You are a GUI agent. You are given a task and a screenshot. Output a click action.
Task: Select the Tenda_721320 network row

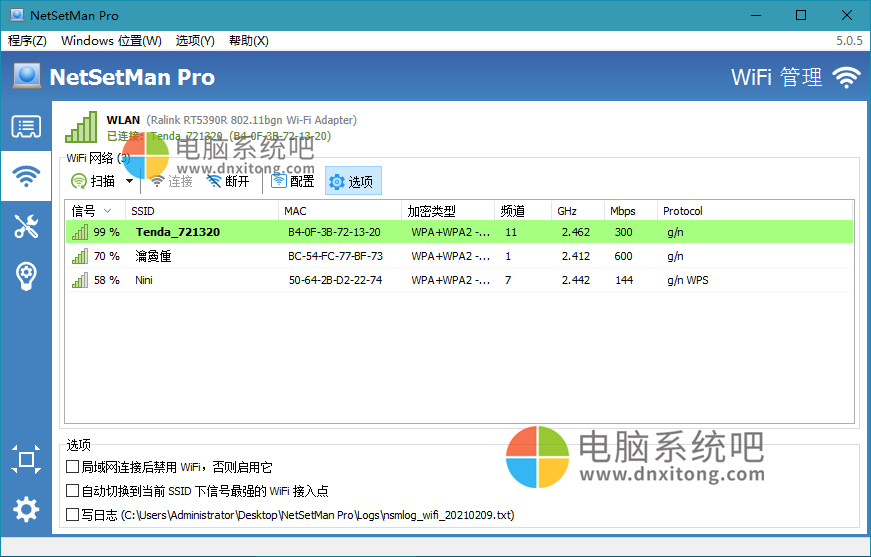point(459,232)
